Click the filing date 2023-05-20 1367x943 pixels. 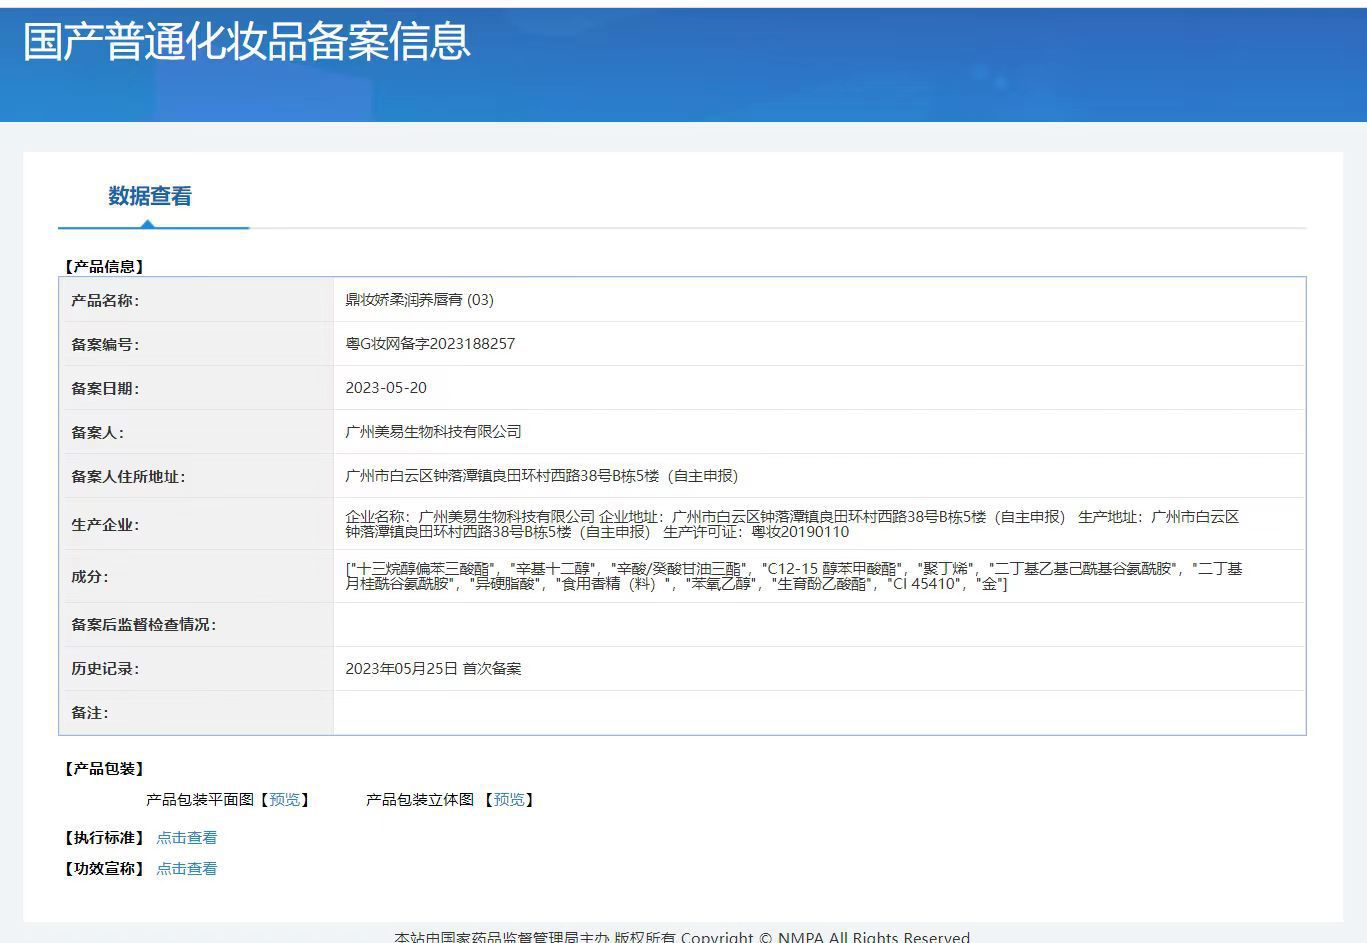[386, 388]
